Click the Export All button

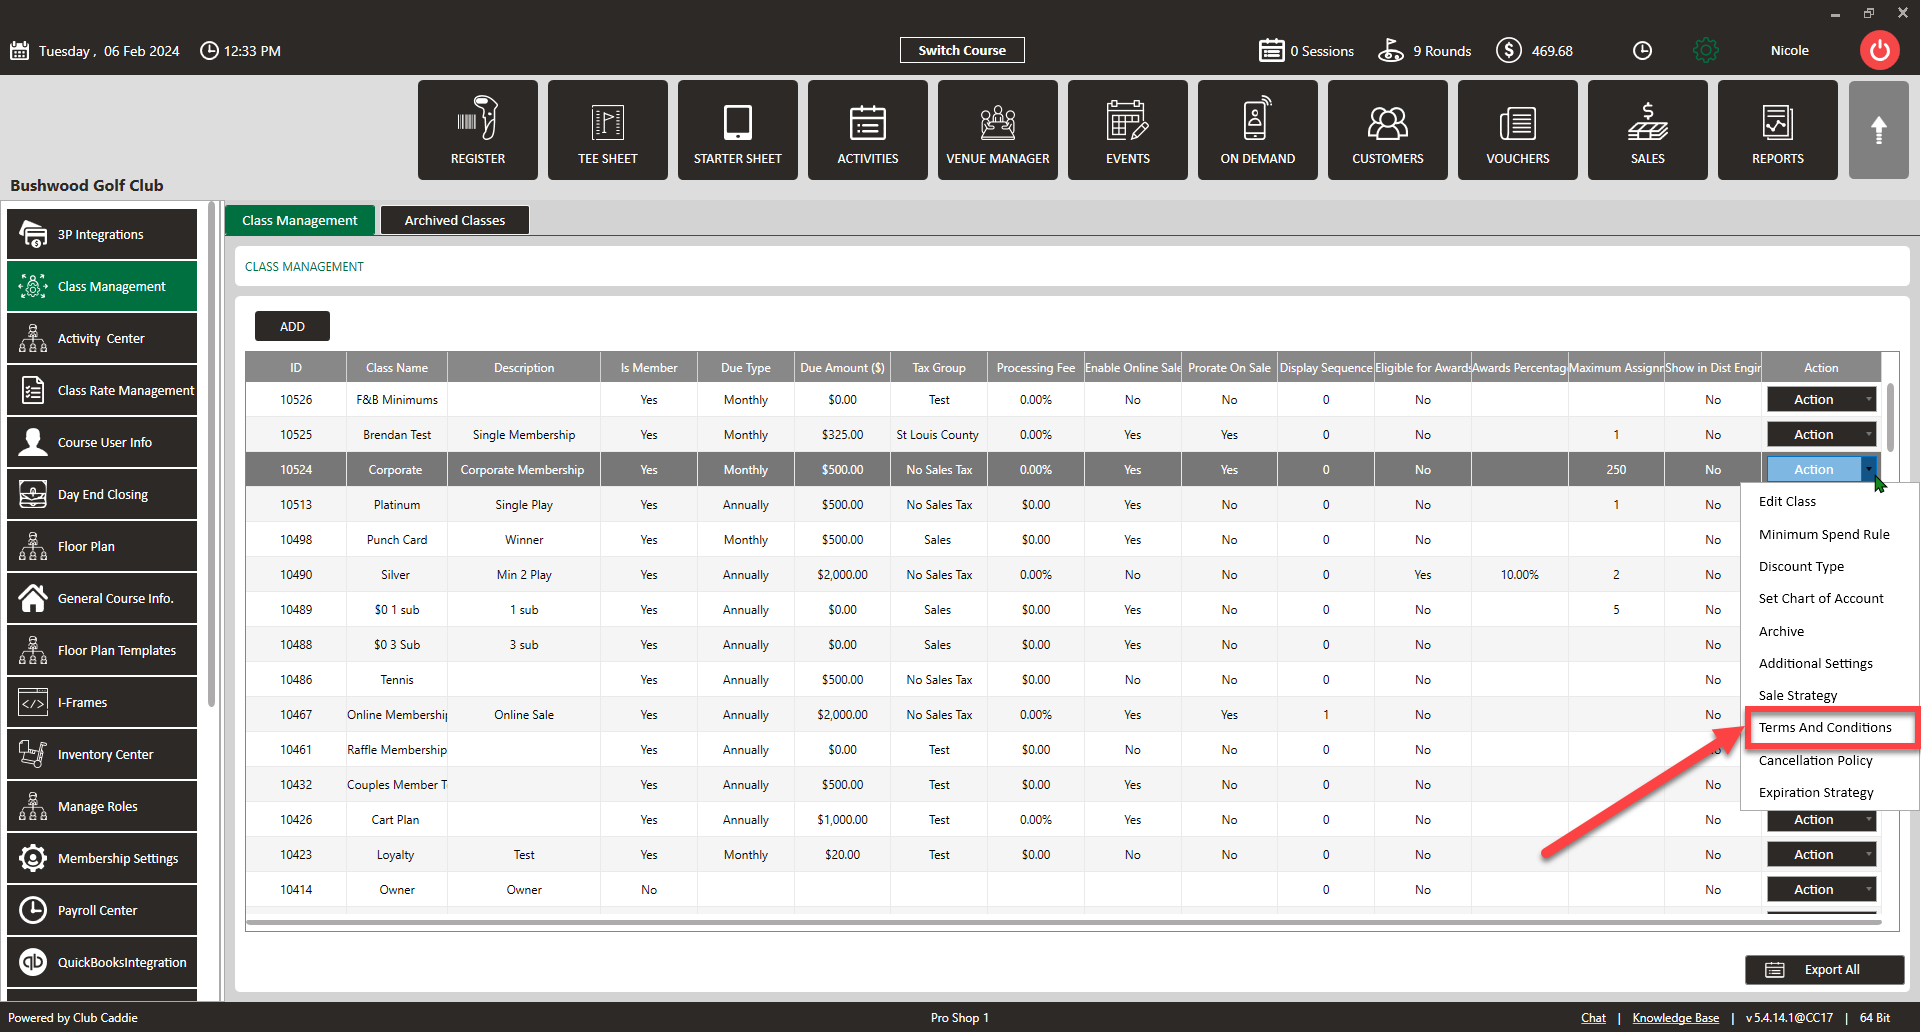tap(1825, 970)
